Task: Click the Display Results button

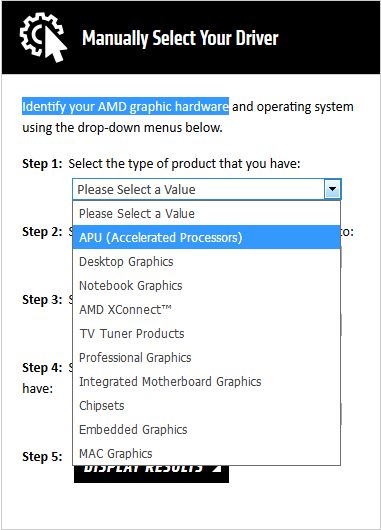Action: tap(151, 474)
